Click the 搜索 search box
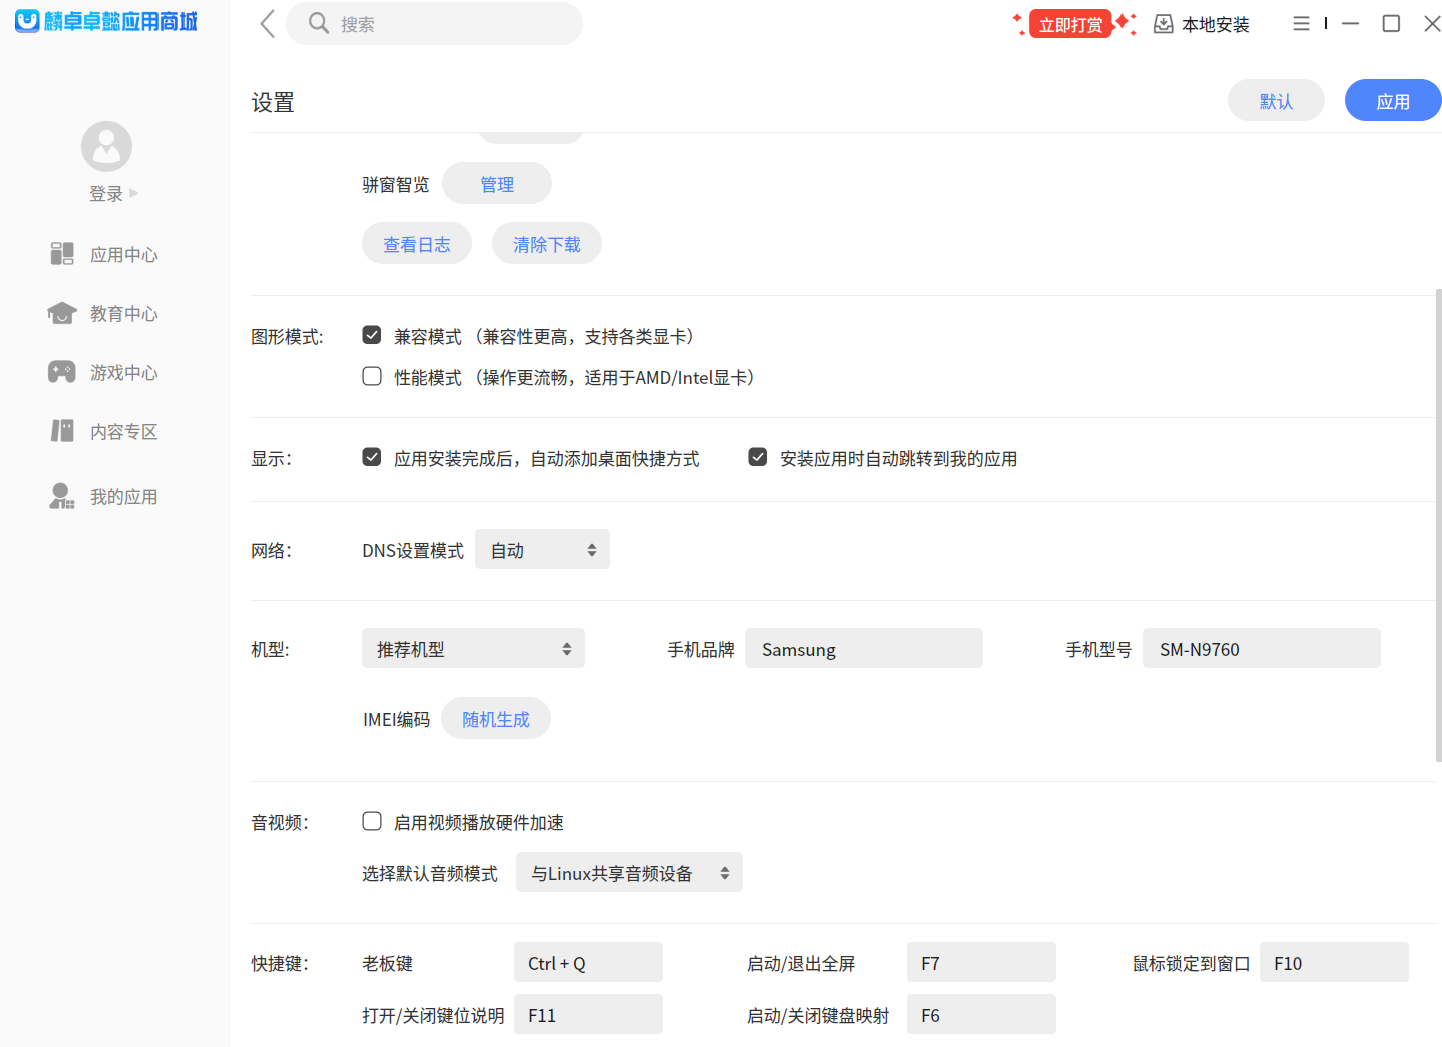The height and width of the screenshot is (1047, 1442). coord(434,23)
